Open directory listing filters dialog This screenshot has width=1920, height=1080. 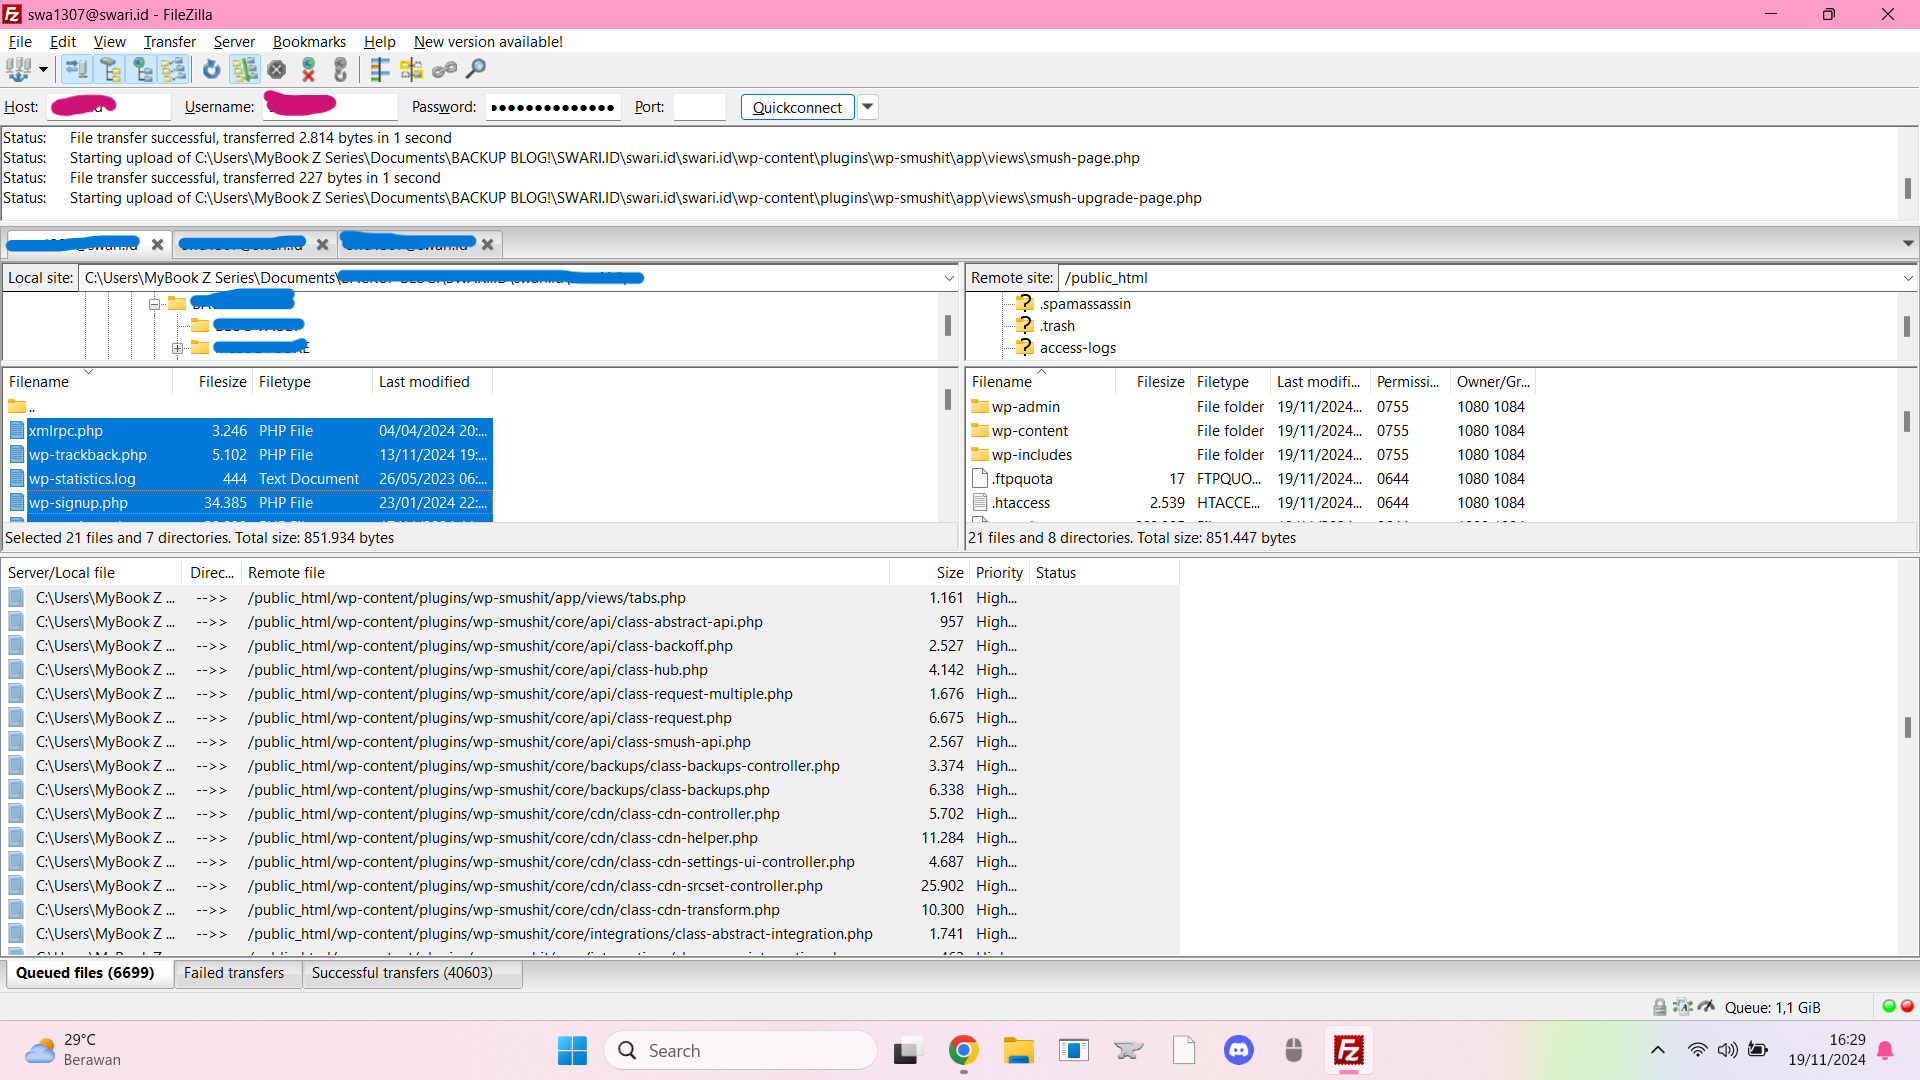pos(380,70)
